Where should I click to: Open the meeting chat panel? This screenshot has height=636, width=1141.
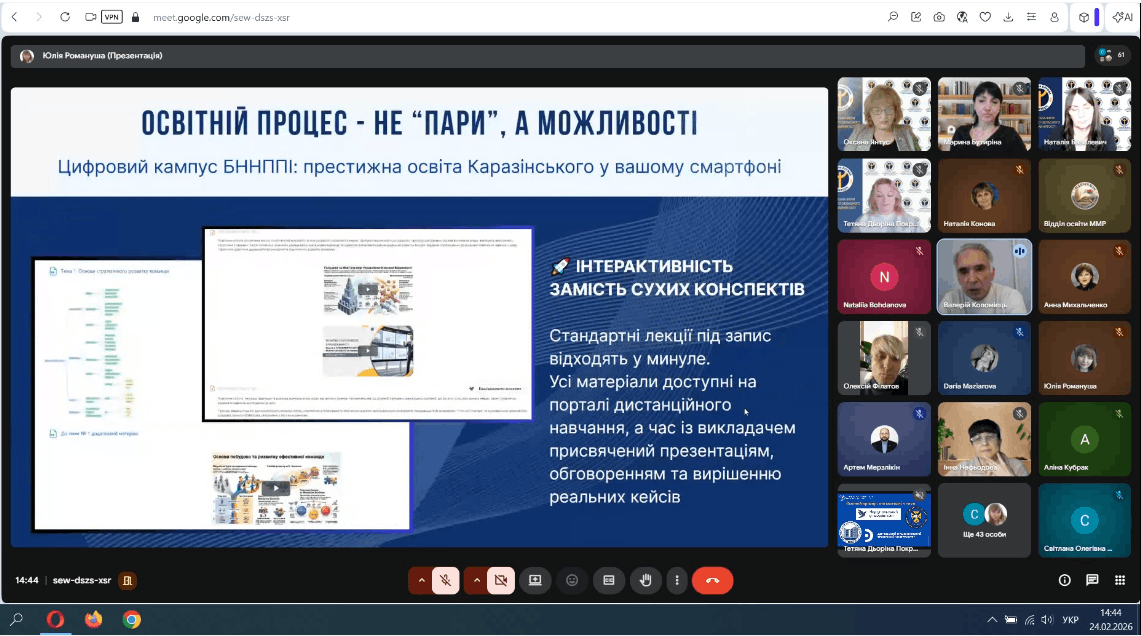[x=1092, y=580]
